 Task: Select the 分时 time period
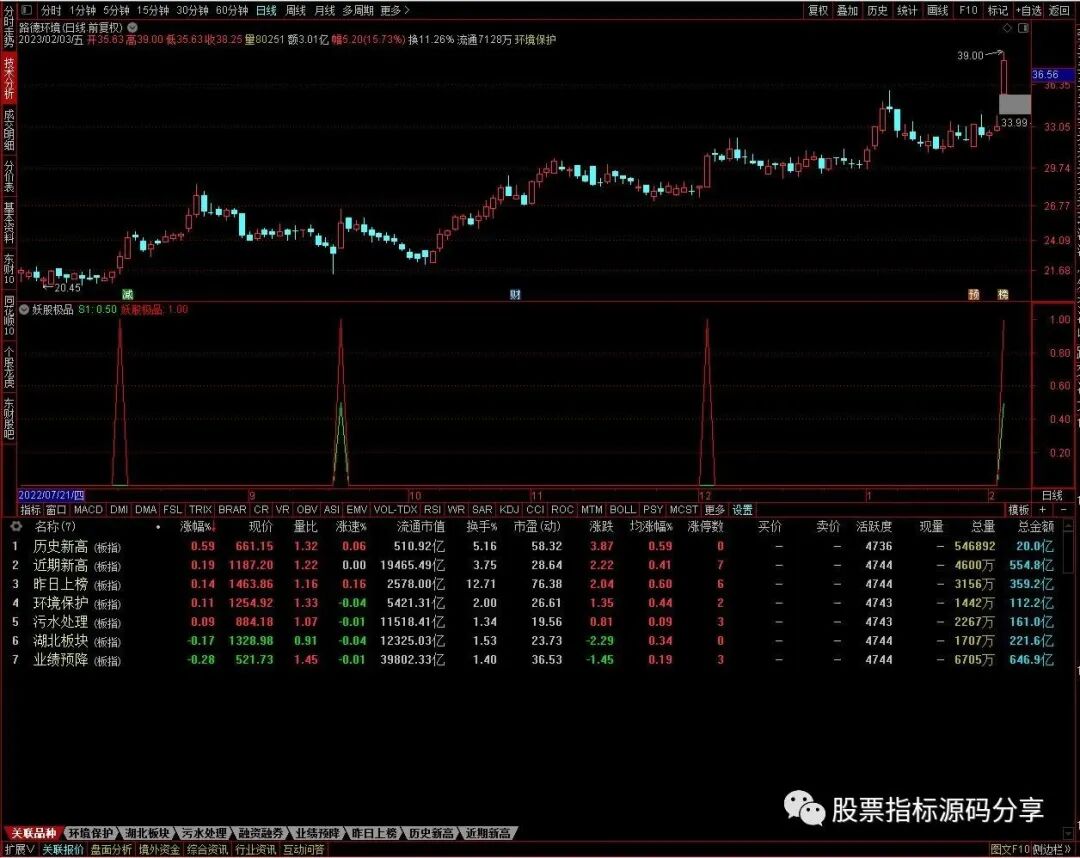pyautogui.click(x=51, y=10)
